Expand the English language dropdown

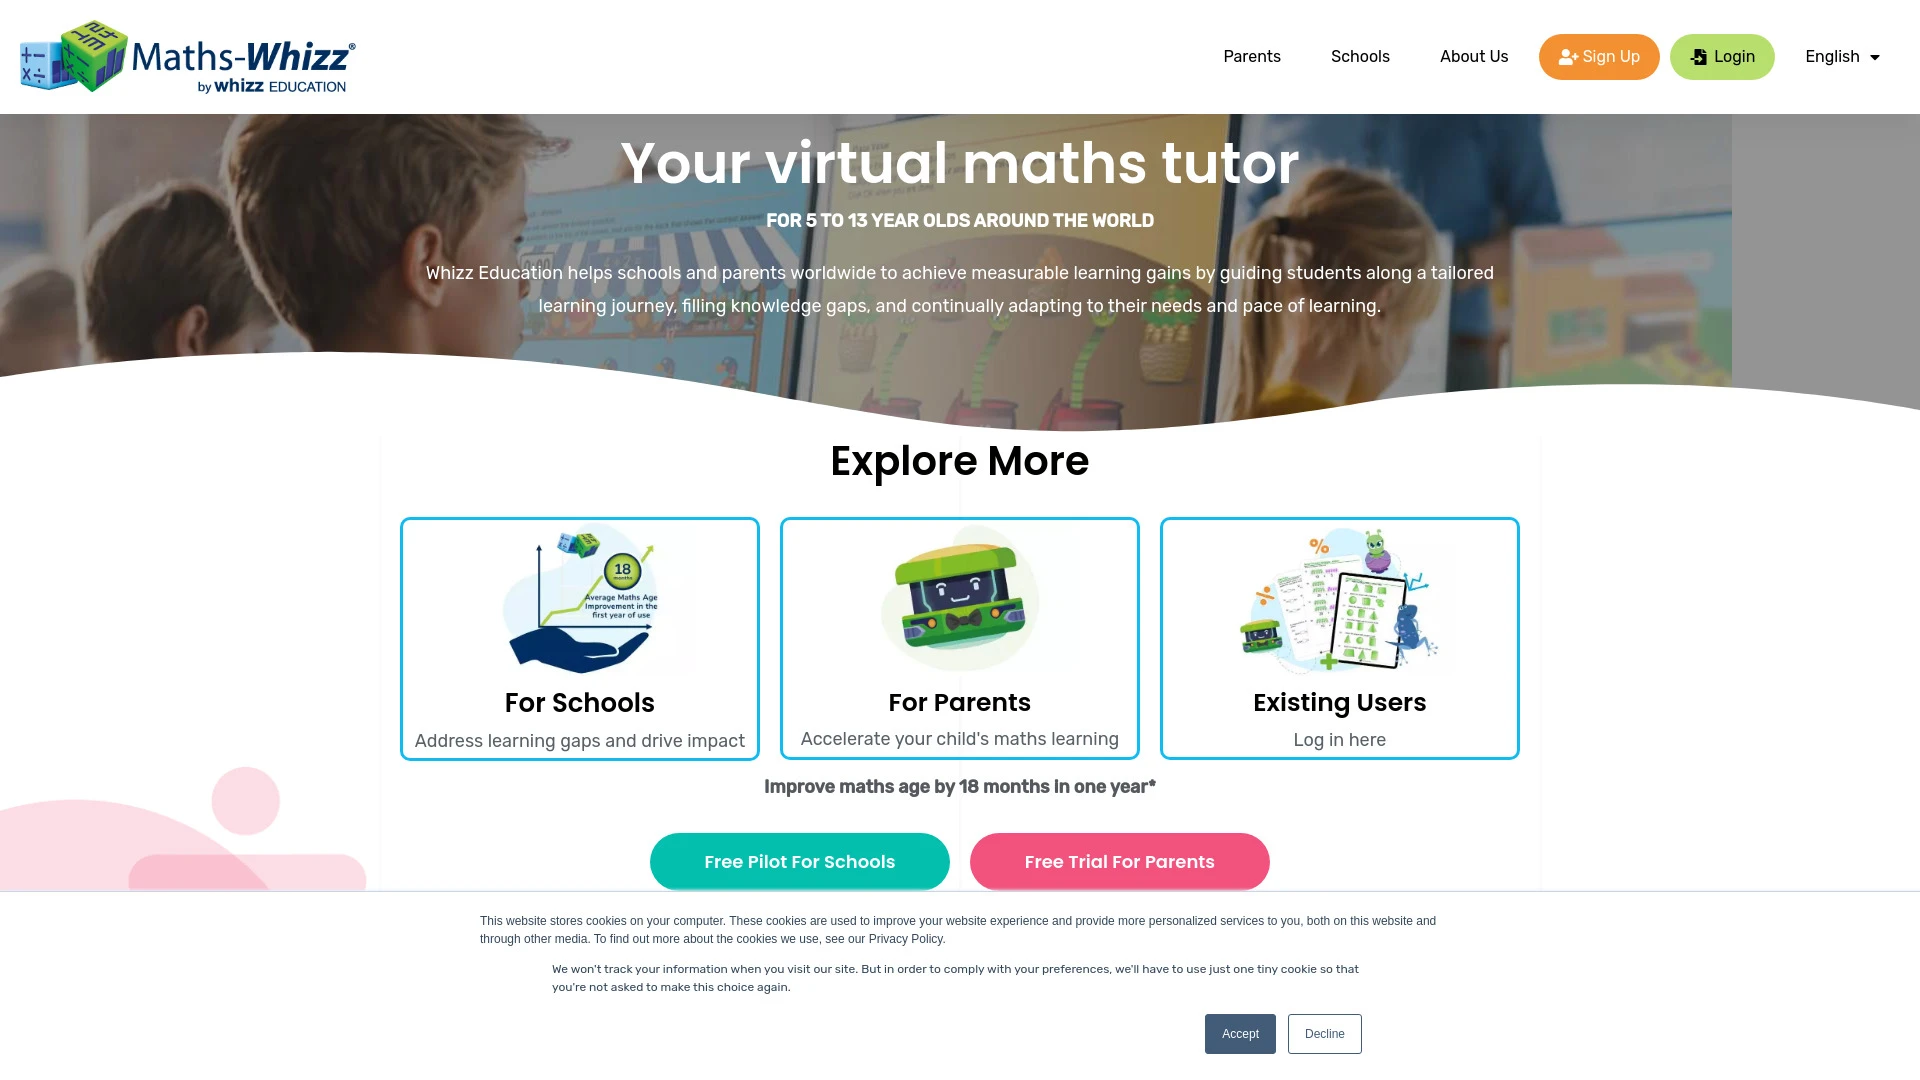click(1842, 57)
